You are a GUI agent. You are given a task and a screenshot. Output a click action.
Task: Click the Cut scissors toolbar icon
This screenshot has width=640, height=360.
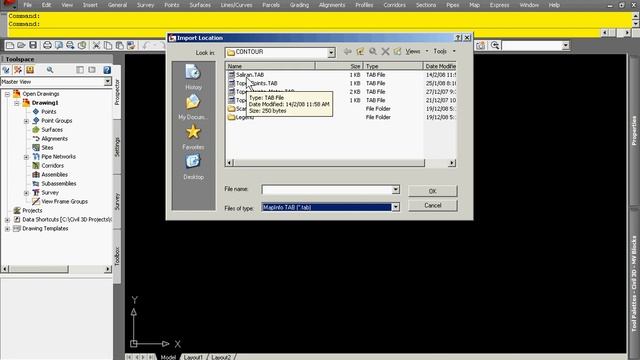point(96,45)
